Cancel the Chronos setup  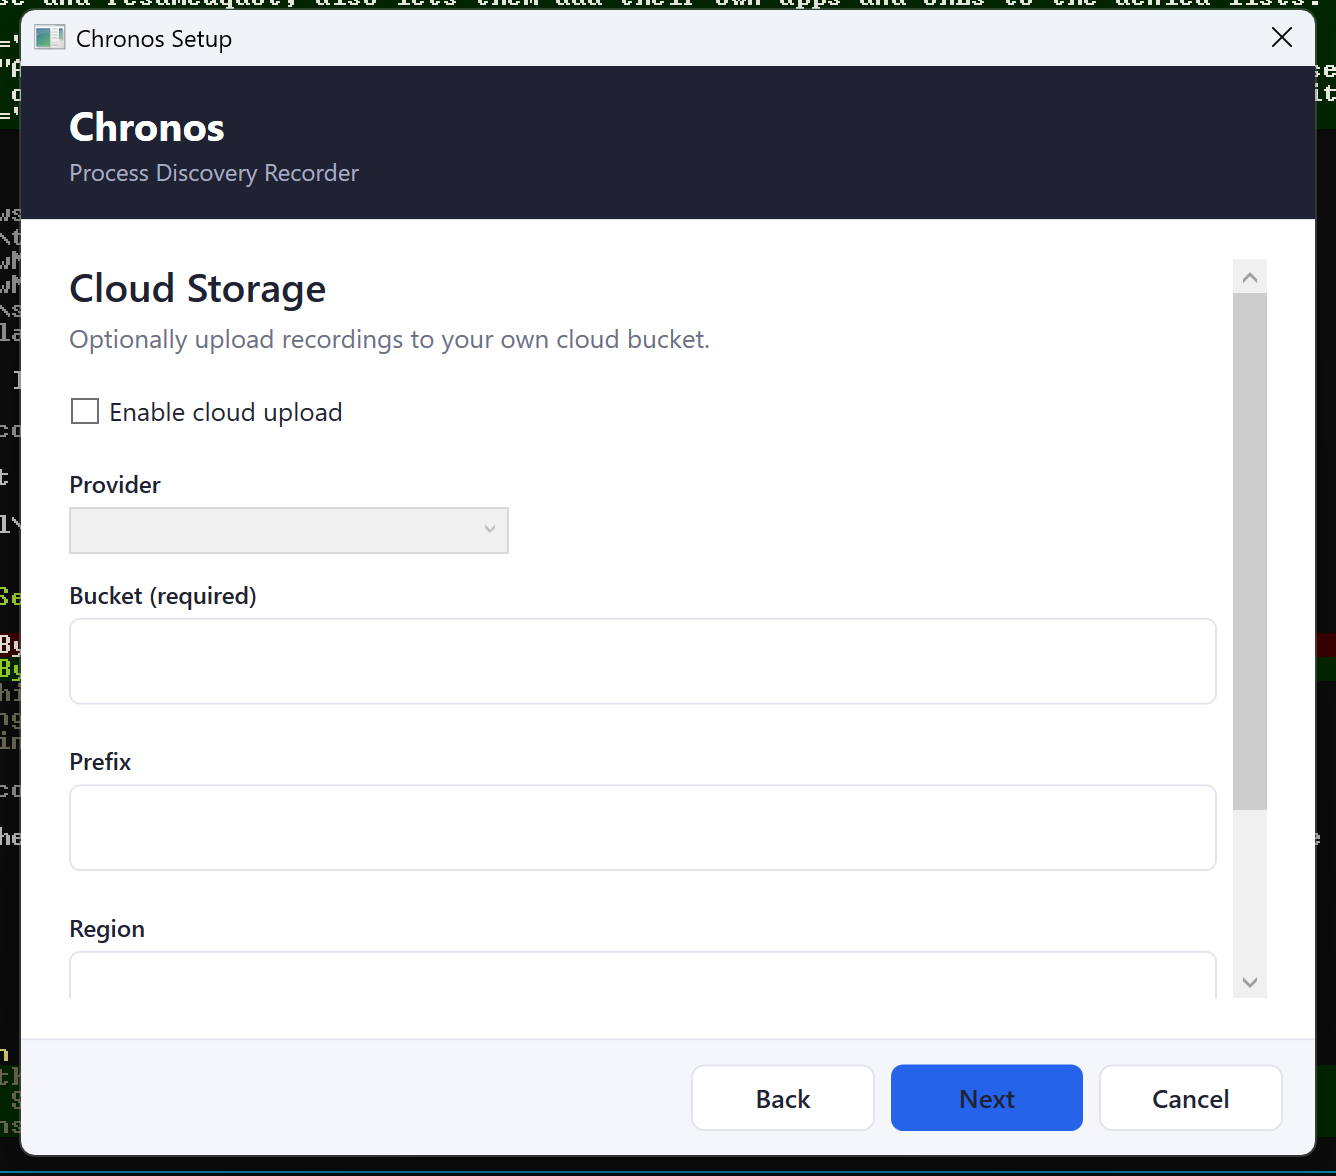(1191, 1098)
